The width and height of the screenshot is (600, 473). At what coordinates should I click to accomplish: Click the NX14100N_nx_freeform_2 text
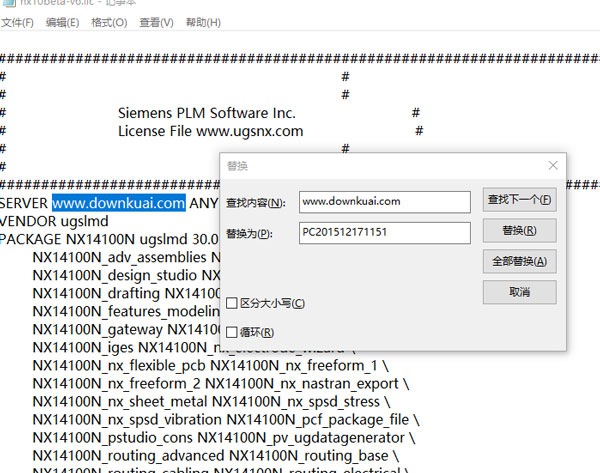tap(116, 383)
